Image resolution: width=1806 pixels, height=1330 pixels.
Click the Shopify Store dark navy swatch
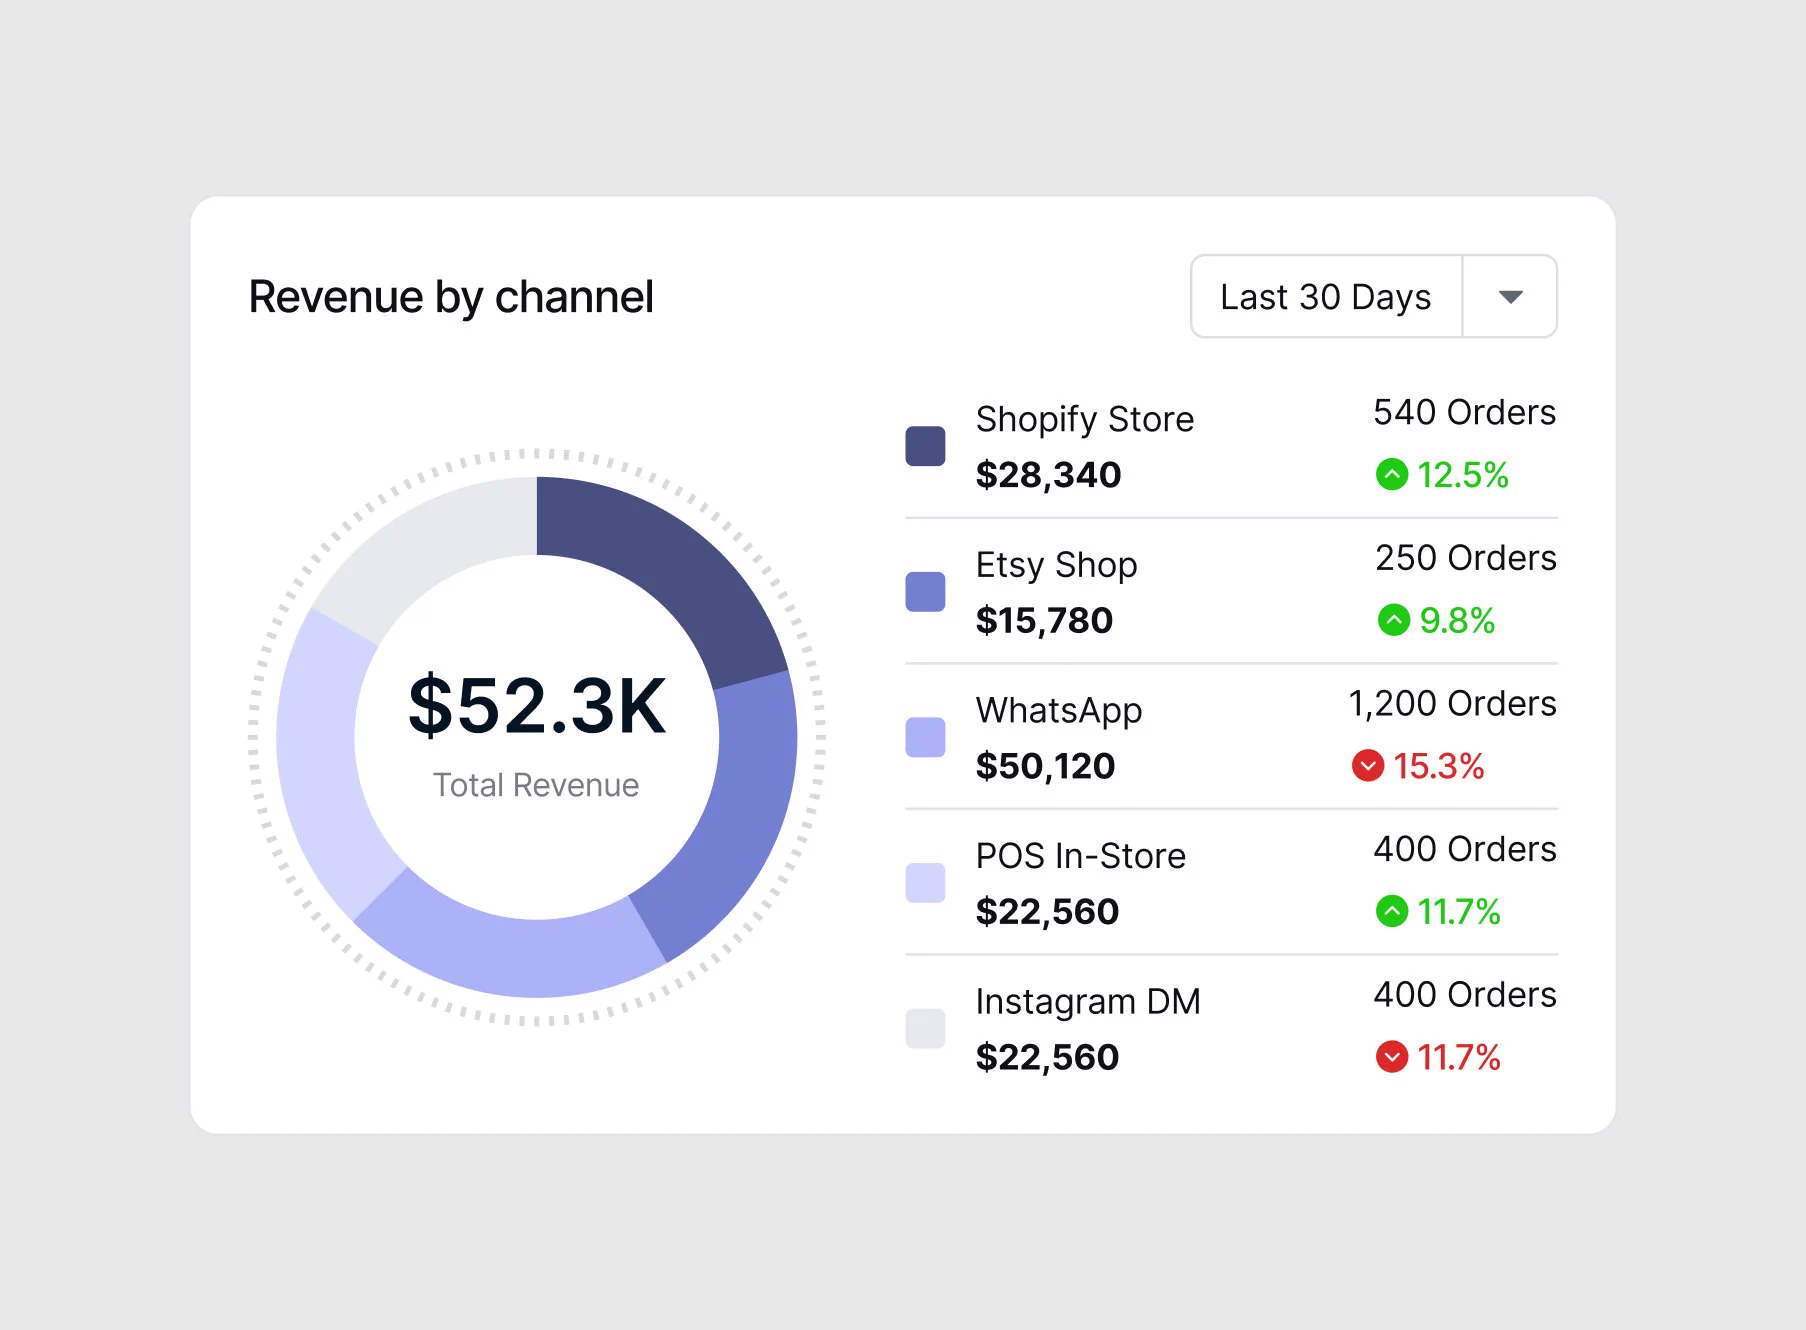(x=925, y=446)
